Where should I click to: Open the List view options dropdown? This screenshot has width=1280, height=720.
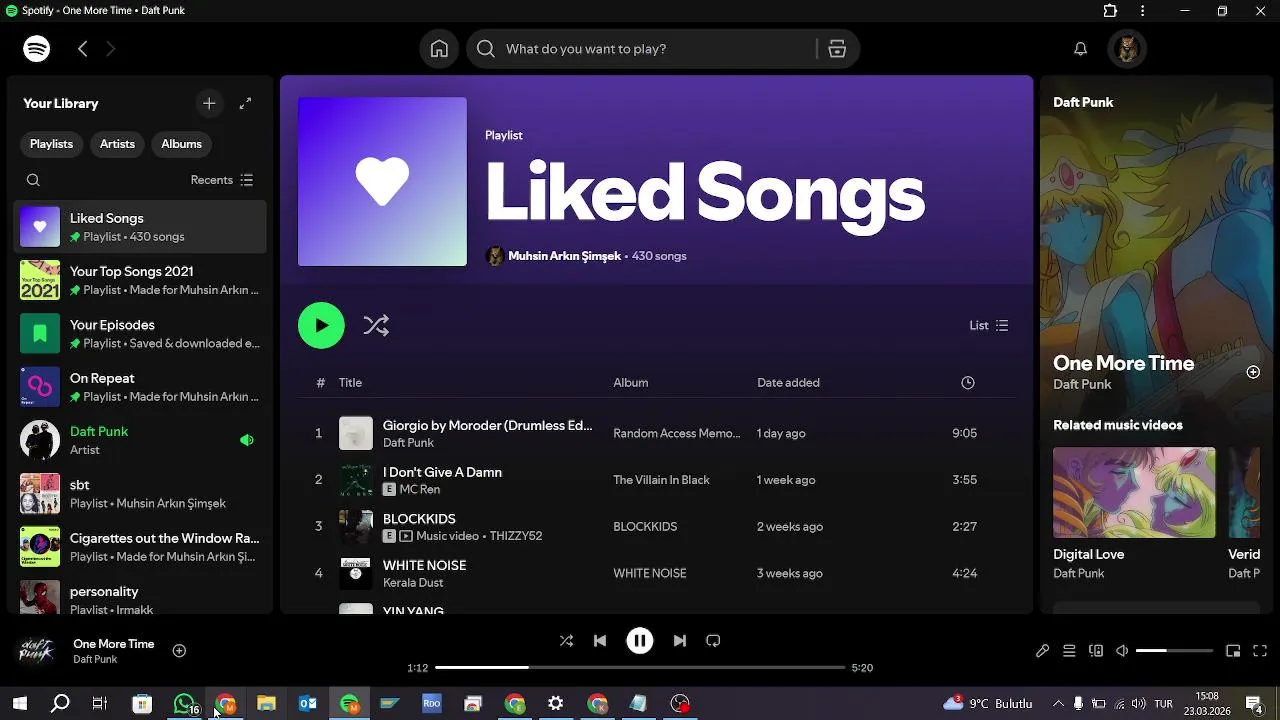pyautogui.click(x=989, y=325)
